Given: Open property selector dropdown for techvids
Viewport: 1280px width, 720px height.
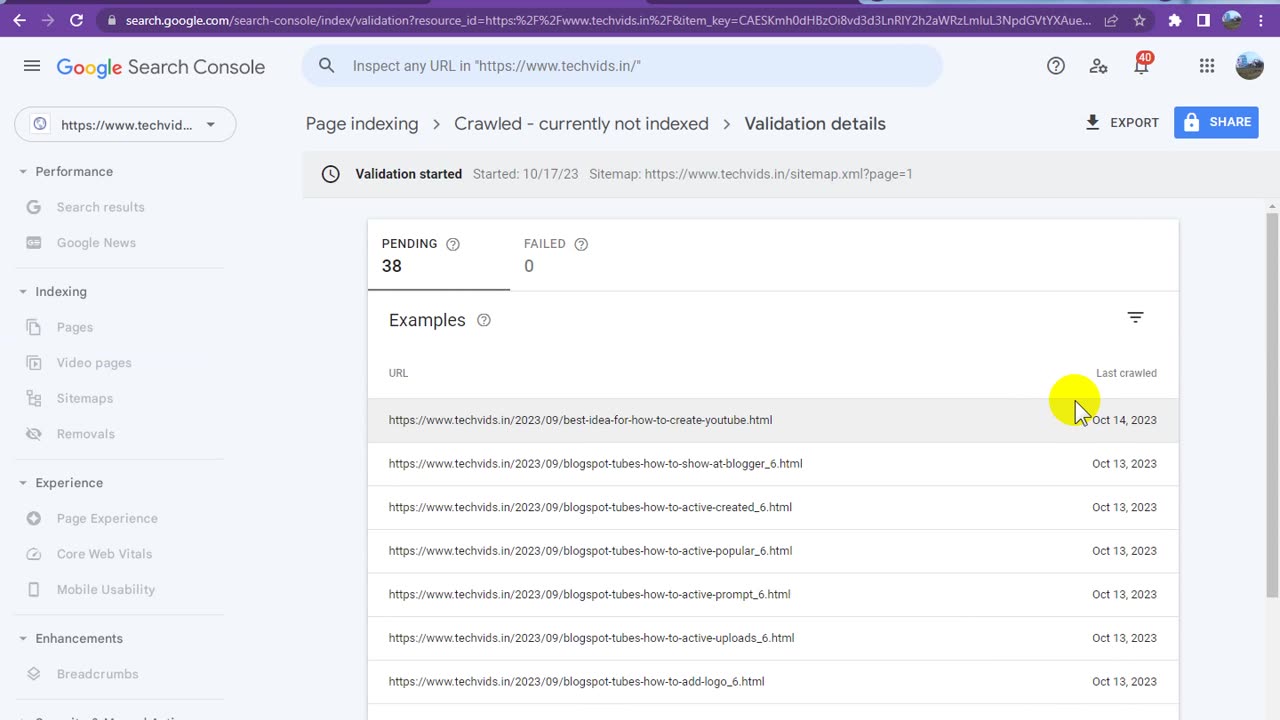Looking at the screenshot, I should click(x=125, y=125).
